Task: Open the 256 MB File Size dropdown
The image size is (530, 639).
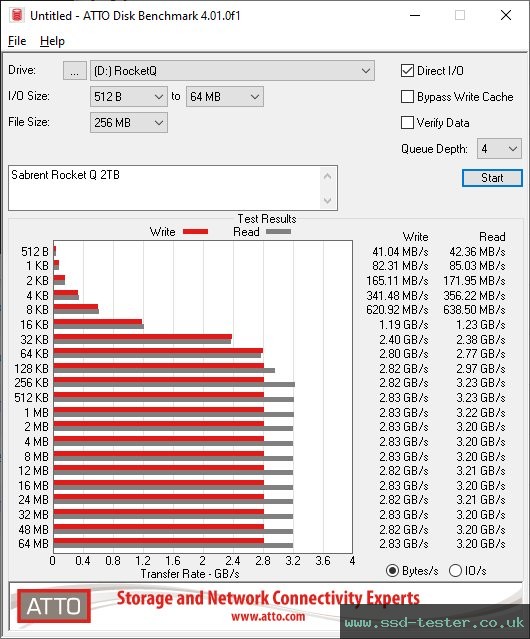Action: click(129, 123)
